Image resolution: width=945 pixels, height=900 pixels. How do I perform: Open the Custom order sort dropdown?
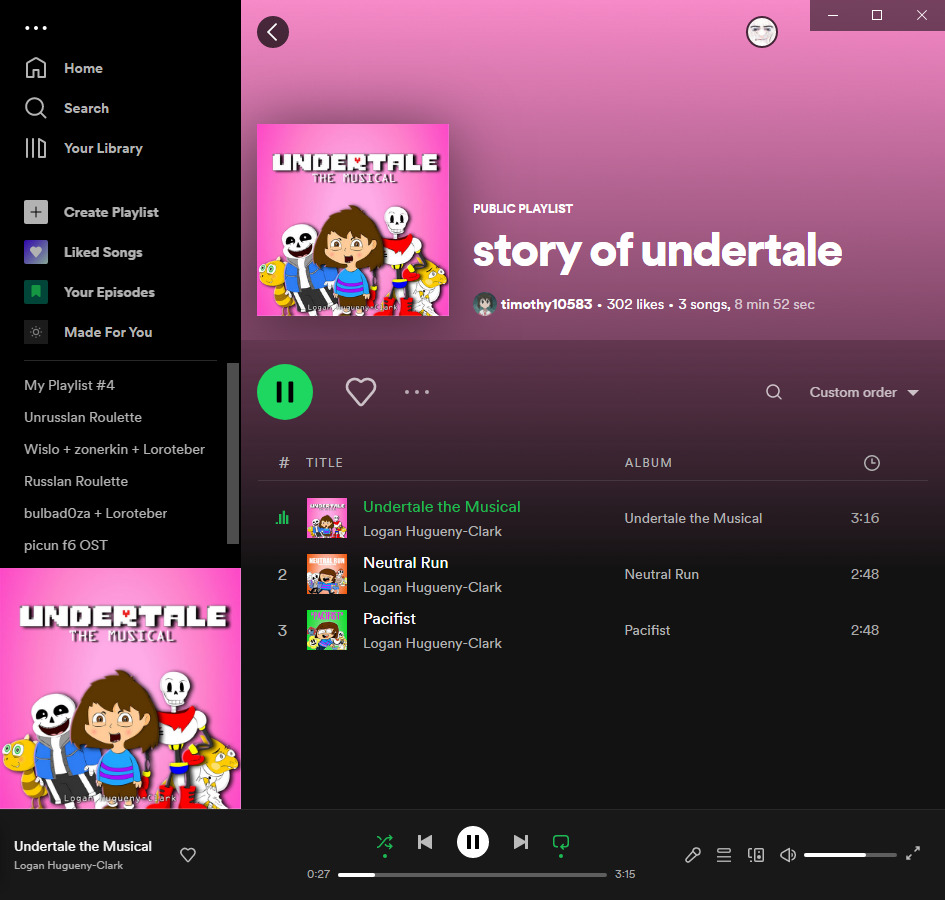[x=864, y=393]
